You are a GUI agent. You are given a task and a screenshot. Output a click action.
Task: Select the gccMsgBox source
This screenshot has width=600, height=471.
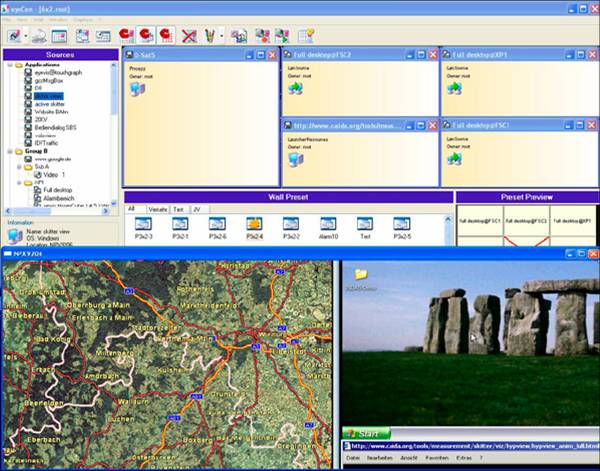pos(49,80)
